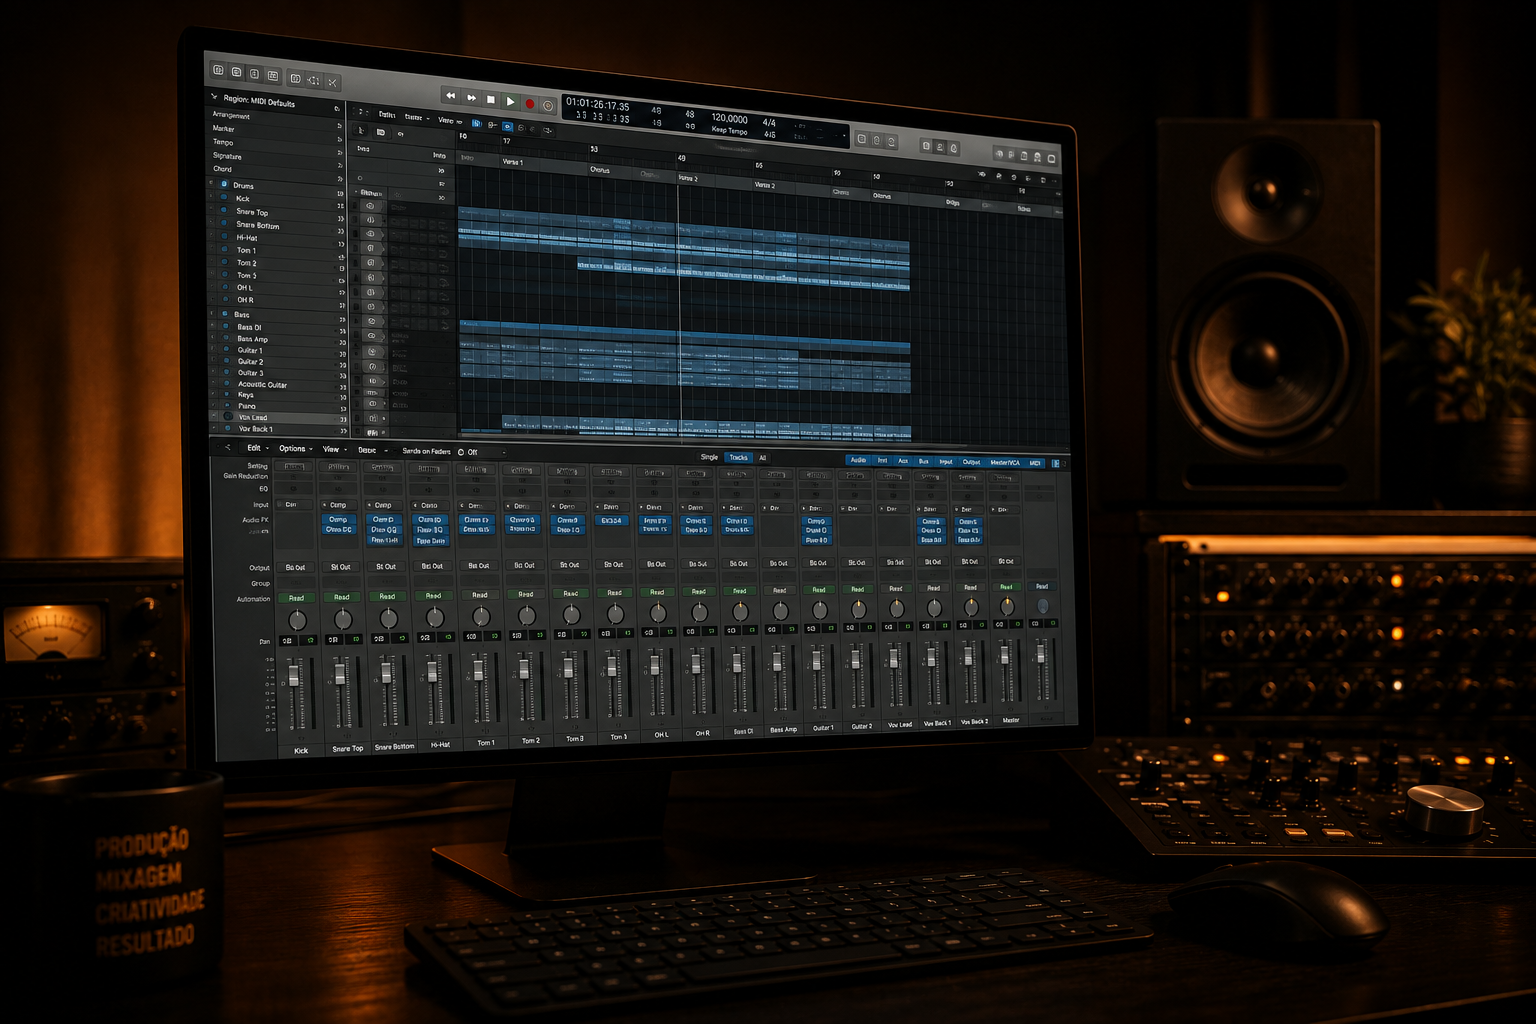Viewport: 1536px width, 1024px height.
Task: Toggle the Inst channel filter in mixer
Action: [x=882, y=460]
